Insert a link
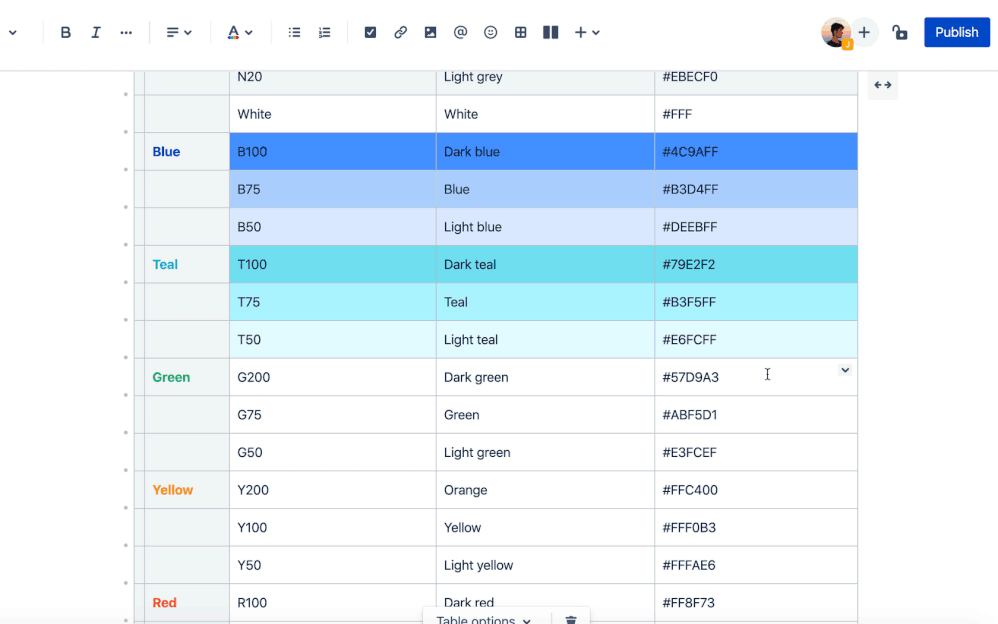The width and height of the screenshot is (998, 624). click(400, 32)
